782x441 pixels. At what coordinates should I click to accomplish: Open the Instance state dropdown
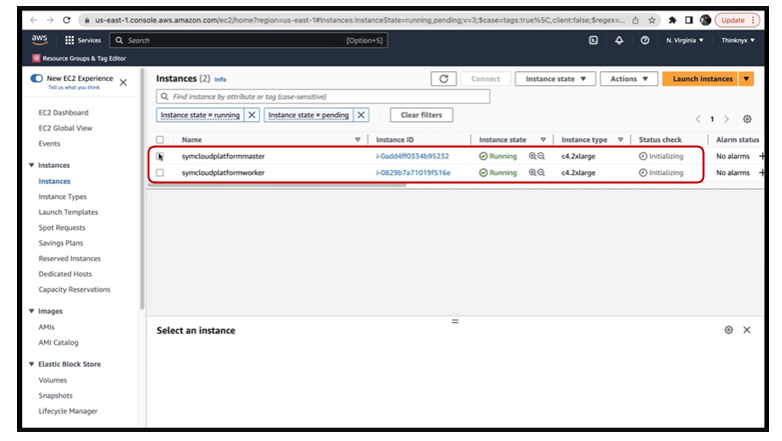click(x=555, y=79)
